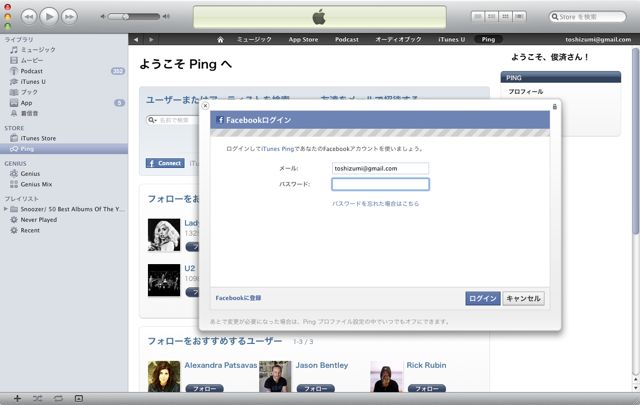Click the パスワード input field
Screen dimensions: 640x405
[380, 184]
